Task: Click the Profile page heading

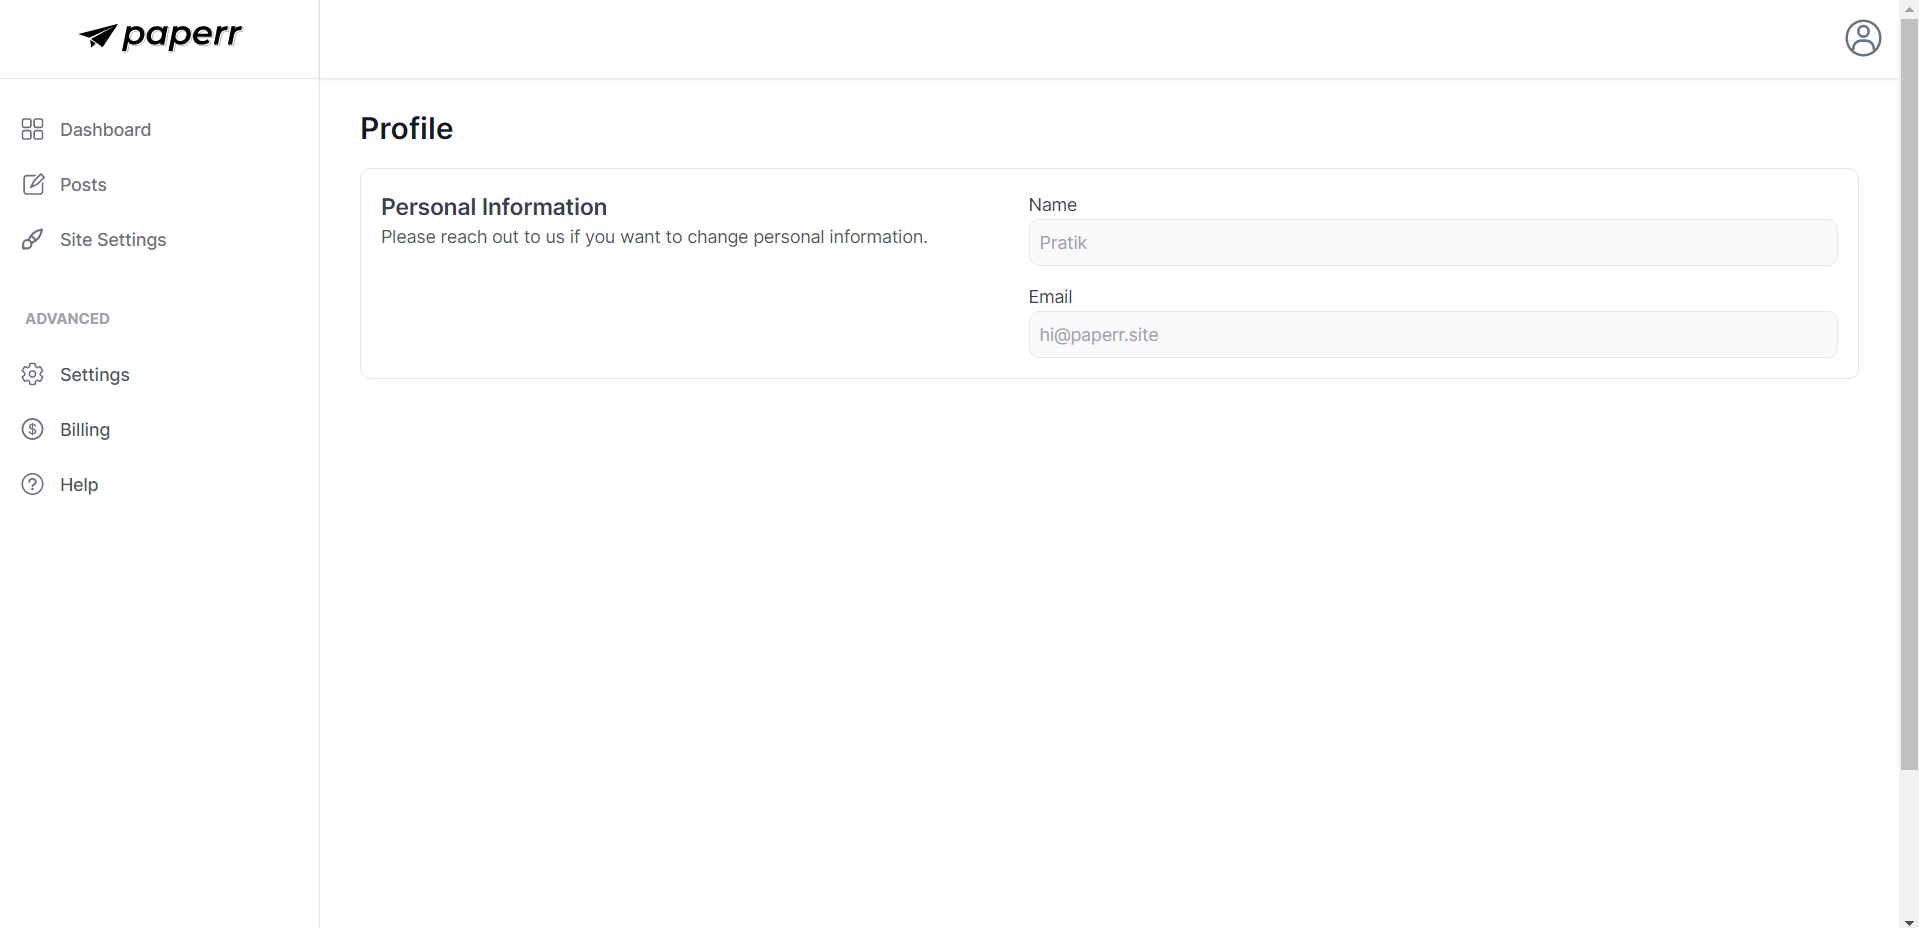Action: pos(406,128)
